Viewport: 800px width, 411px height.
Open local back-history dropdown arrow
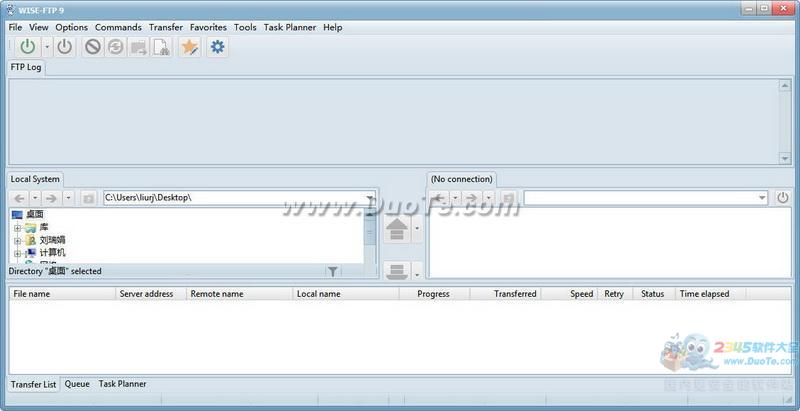pos(35,198)
